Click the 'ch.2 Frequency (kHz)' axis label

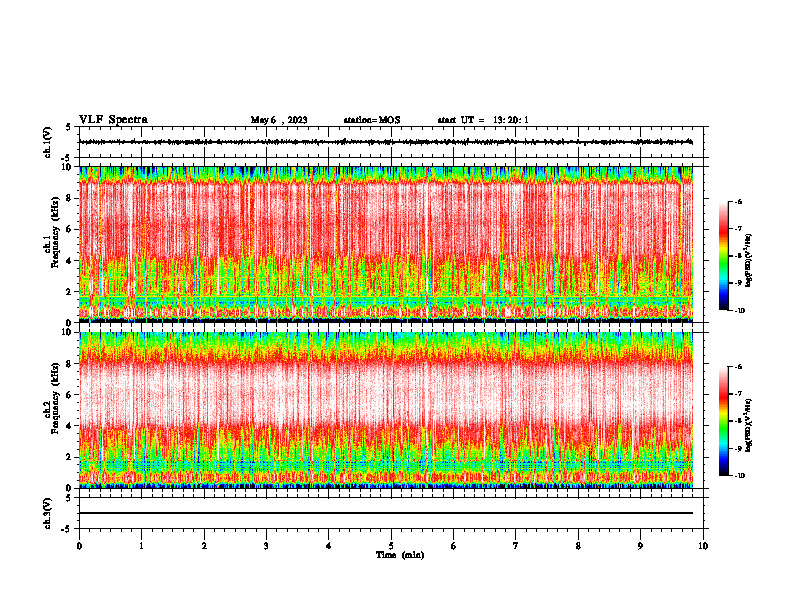pos(52,398)
